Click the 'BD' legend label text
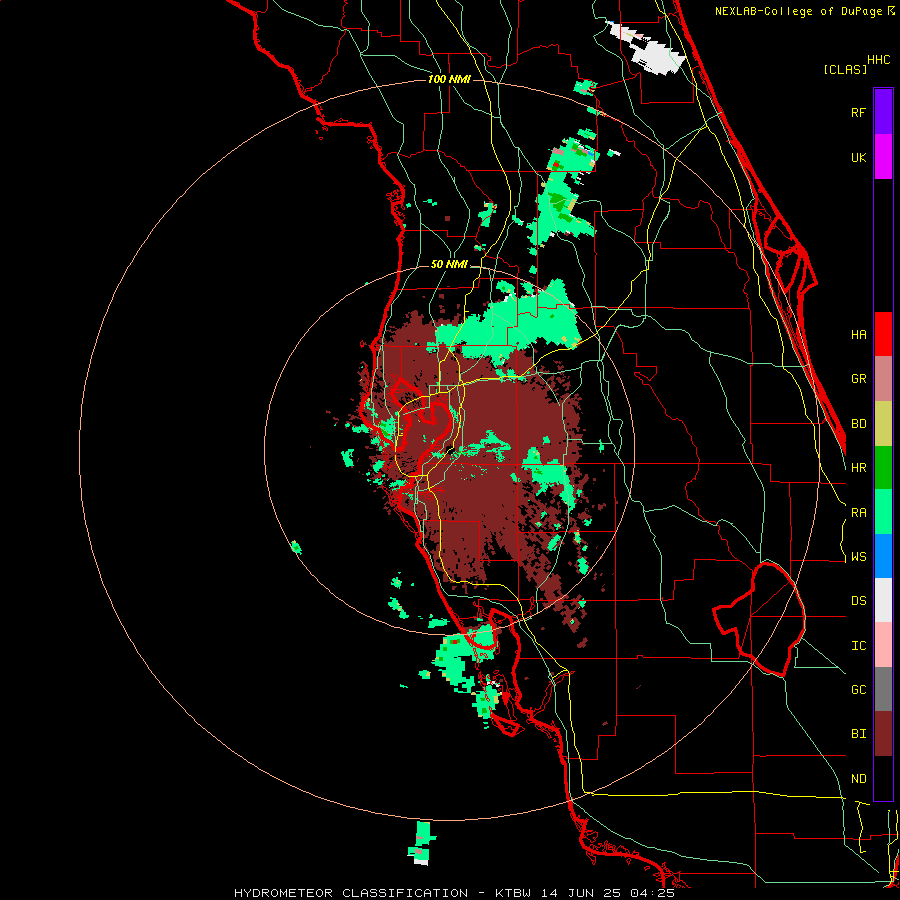The height and width of the screenshot is (900, 900). [x=858, y=424]
